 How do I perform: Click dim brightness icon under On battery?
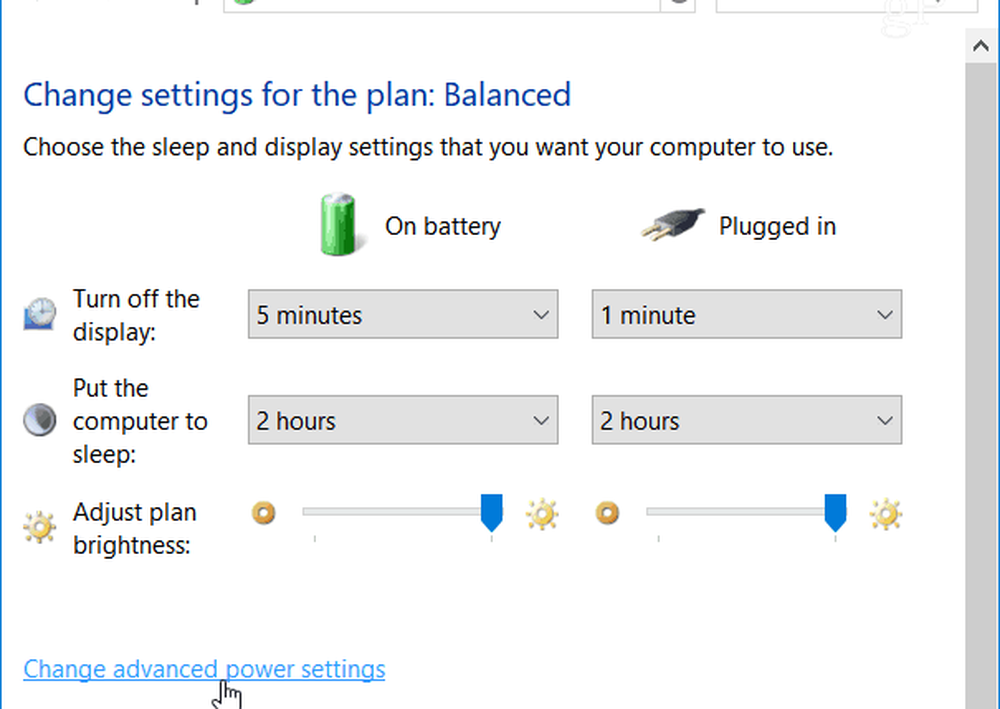coord(264,513)
